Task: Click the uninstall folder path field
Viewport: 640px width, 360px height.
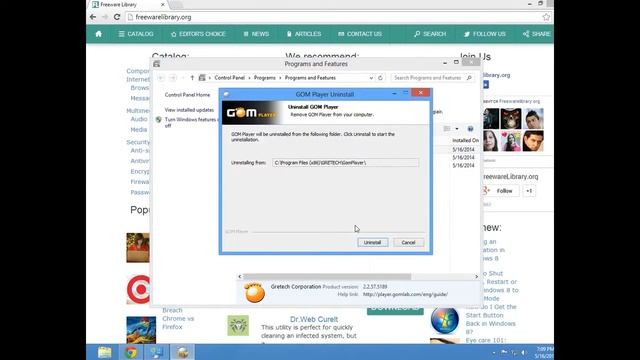Action: point(345,162)
